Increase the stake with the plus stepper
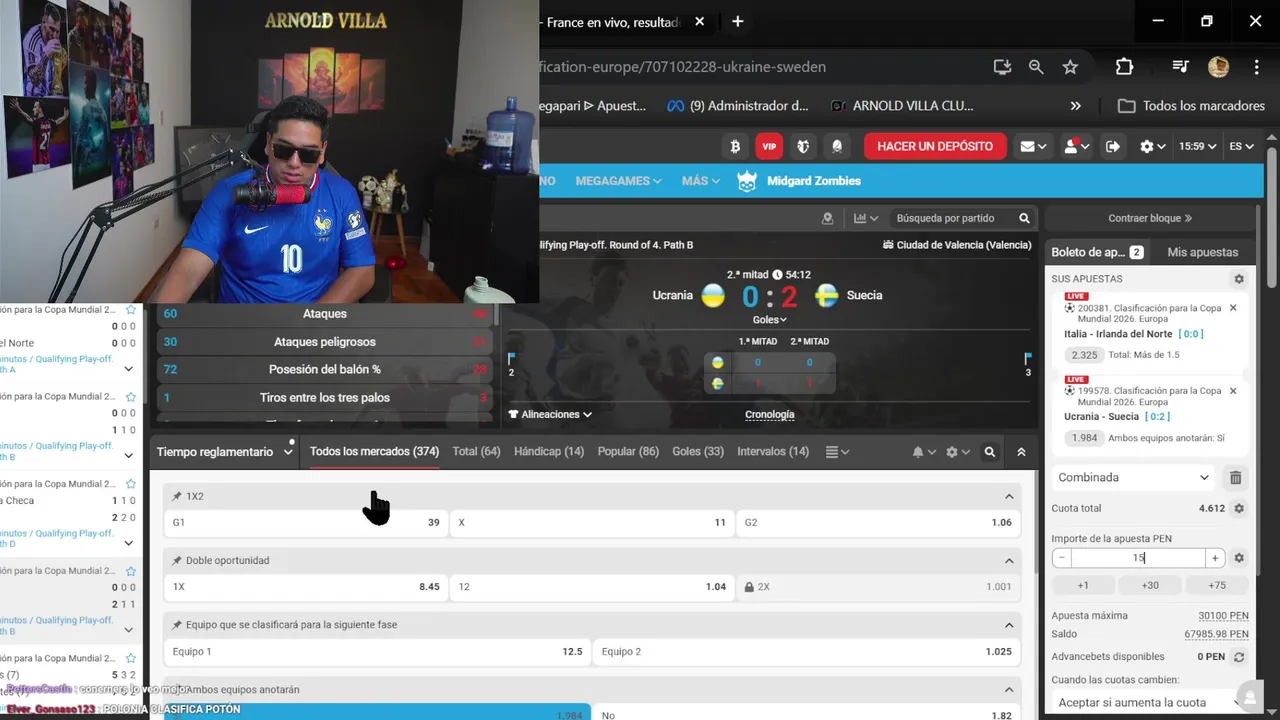The image size is (1280, 720). pyautogui.click(x=1215, y=558)
